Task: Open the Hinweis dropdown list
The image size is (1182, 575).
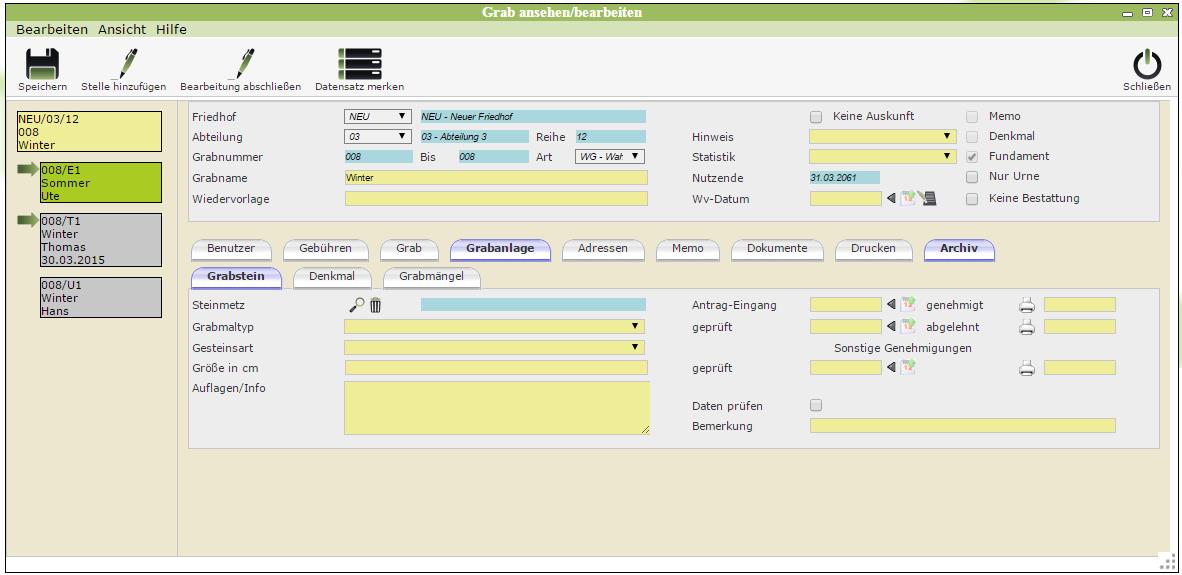Action: pos(947,136)
